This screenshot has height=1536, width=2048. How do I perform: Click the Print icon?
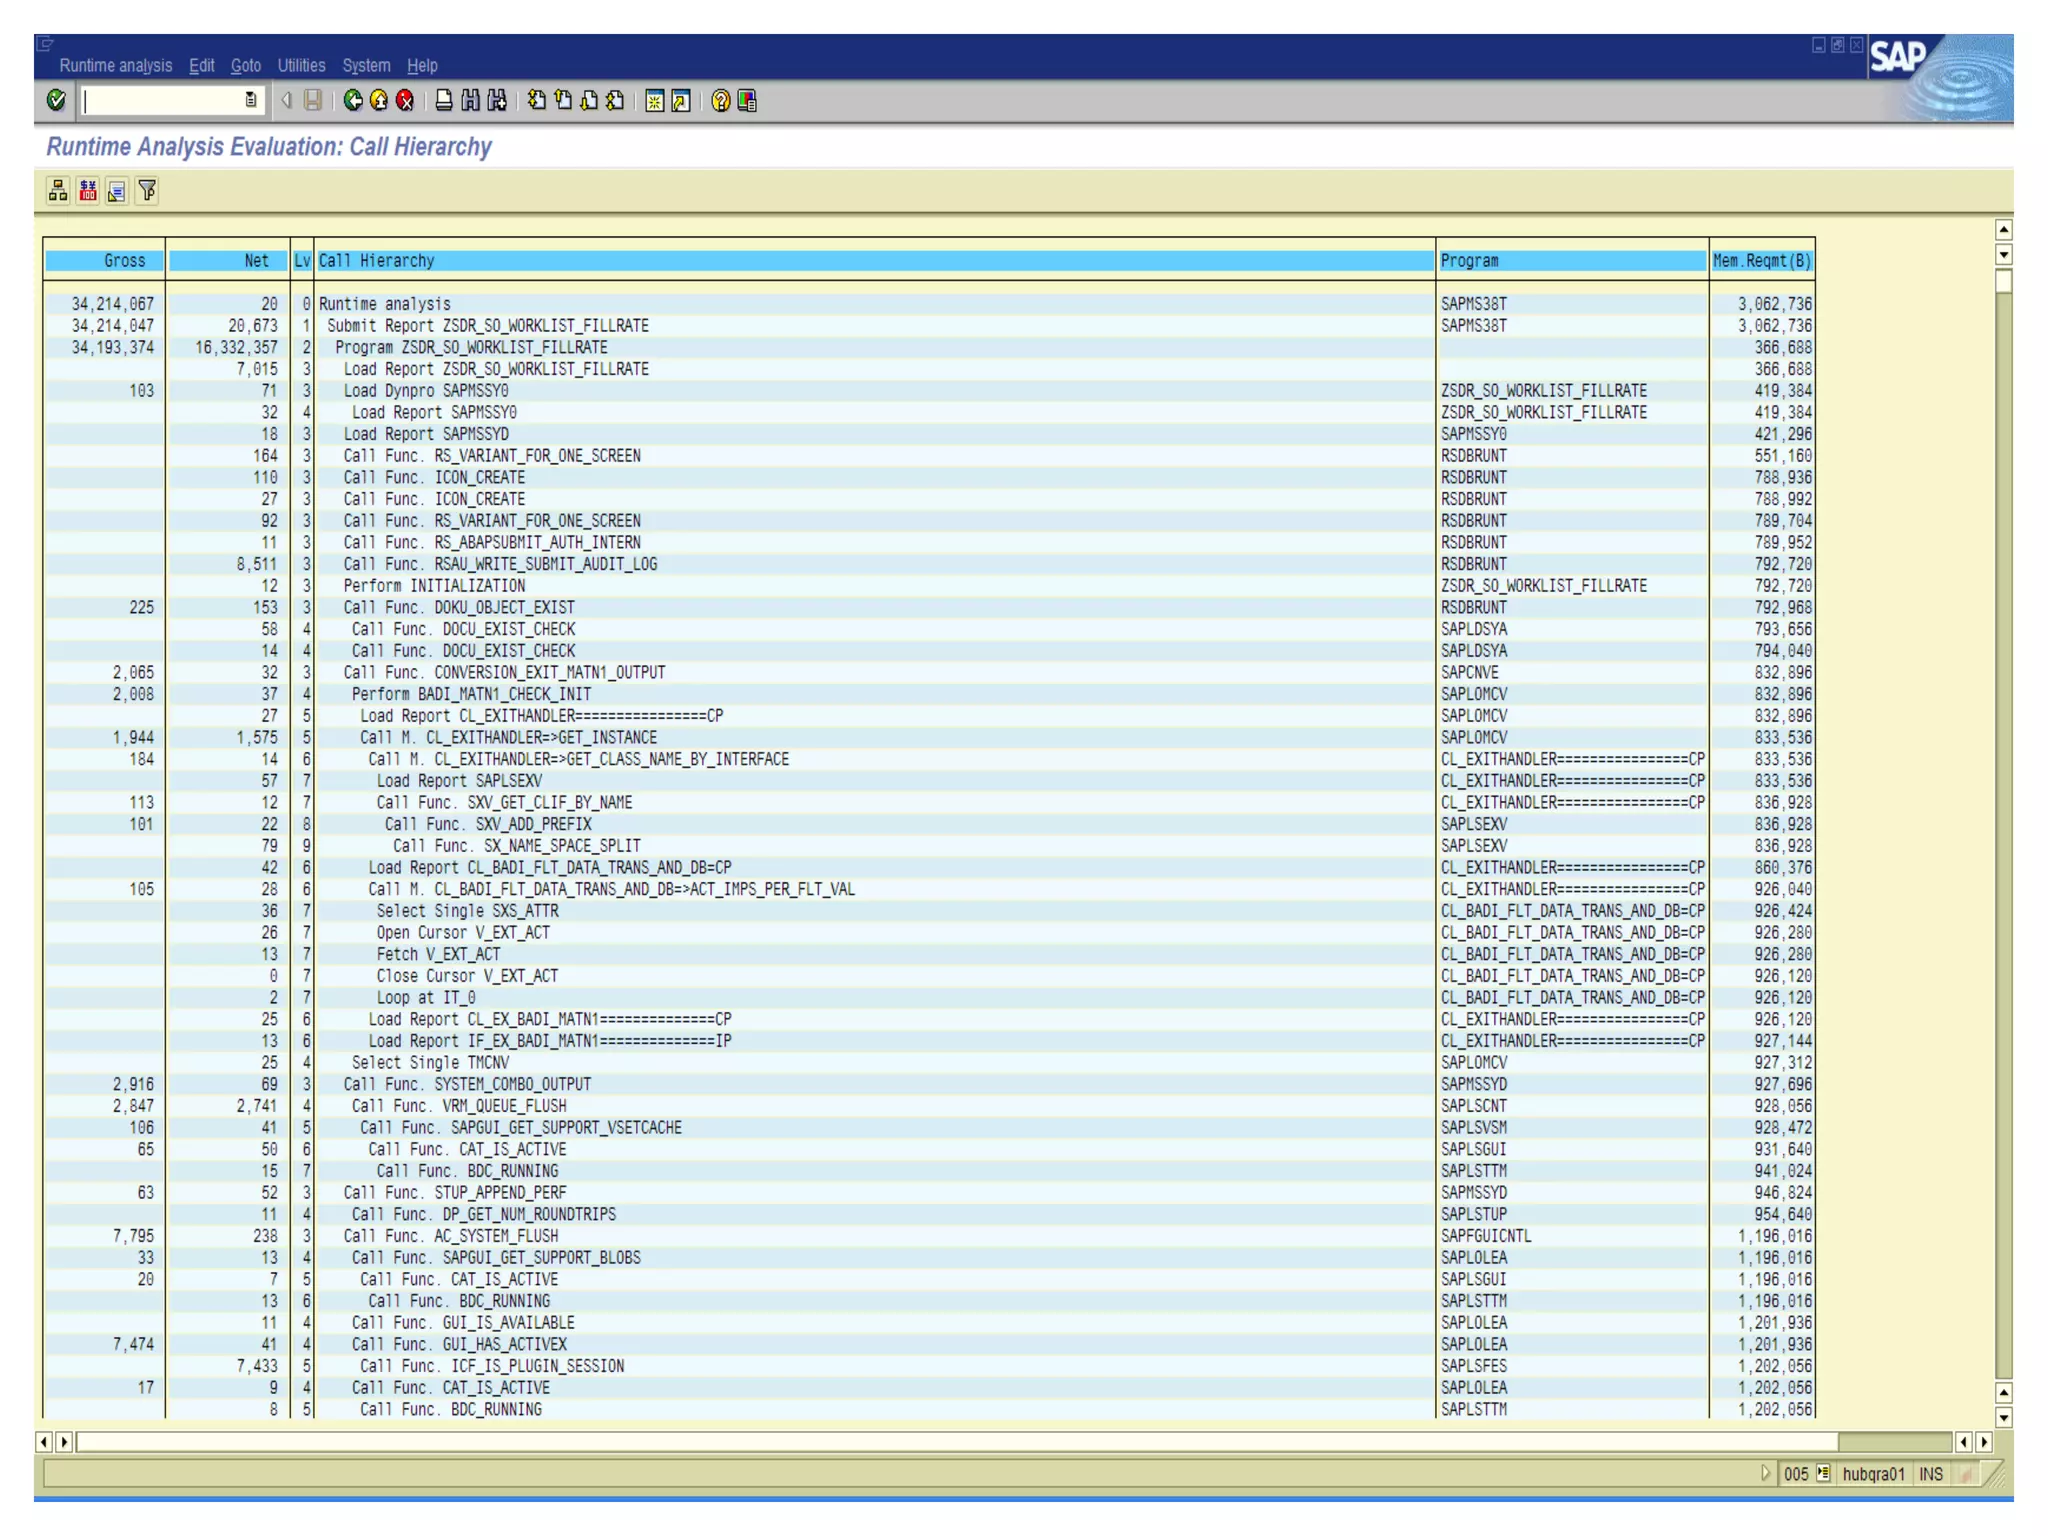[x=444, y=100]
